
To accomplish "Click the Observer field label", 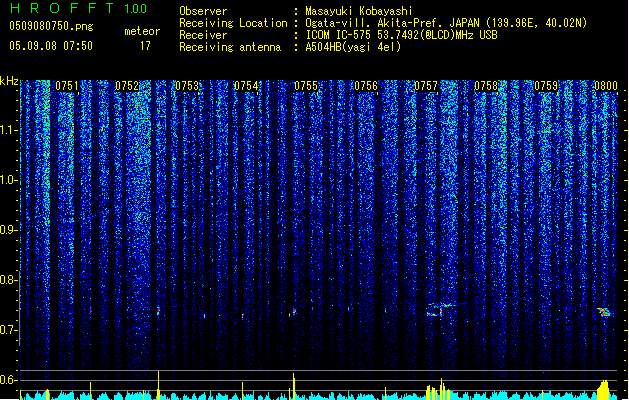I will [203, 11].
